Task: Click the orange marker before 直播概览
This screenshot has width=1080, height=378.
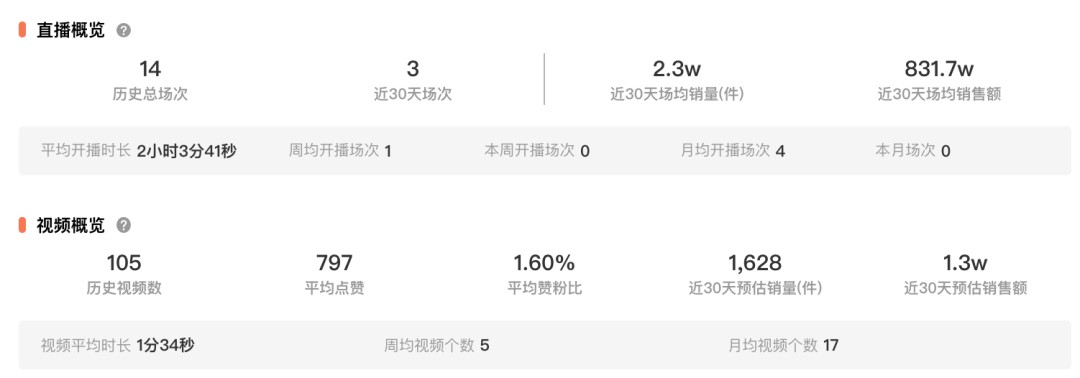Action: click(22, 30)
